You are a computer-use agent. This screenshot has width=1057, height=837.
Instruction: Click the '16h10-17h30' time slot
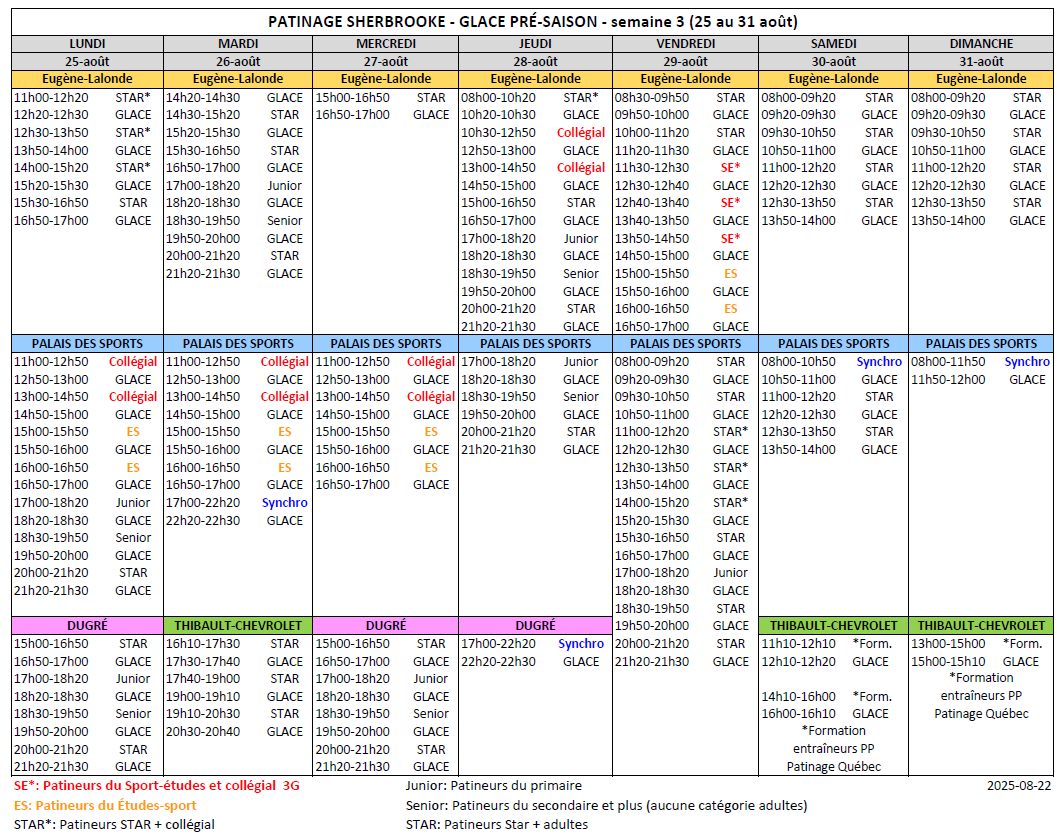(x=203, y=644)
